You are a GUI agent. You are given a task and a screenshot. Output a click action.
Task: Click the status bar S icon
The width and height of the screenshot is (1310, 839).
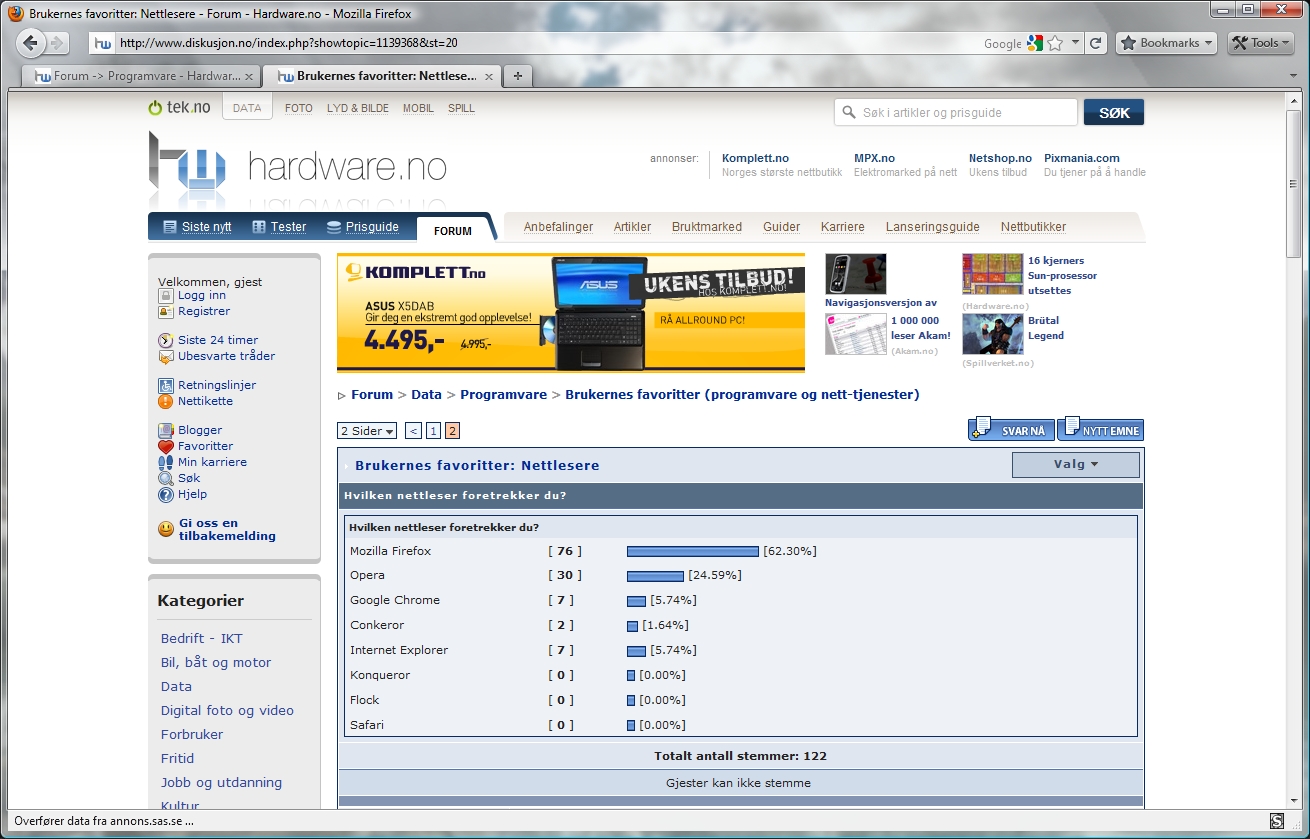coord(1277,821)
